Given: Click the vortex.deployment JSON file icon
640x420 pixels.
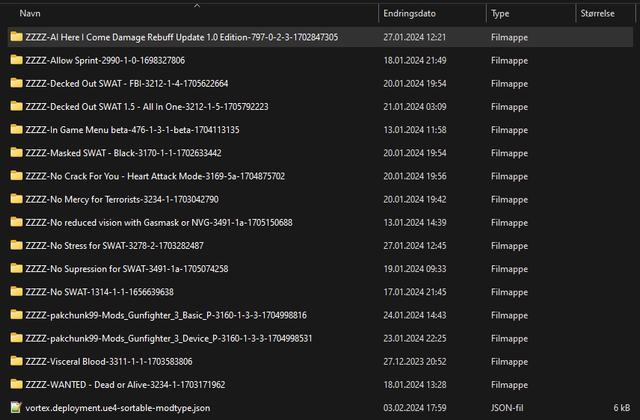Looking at the screenshot, I should 16,407.
